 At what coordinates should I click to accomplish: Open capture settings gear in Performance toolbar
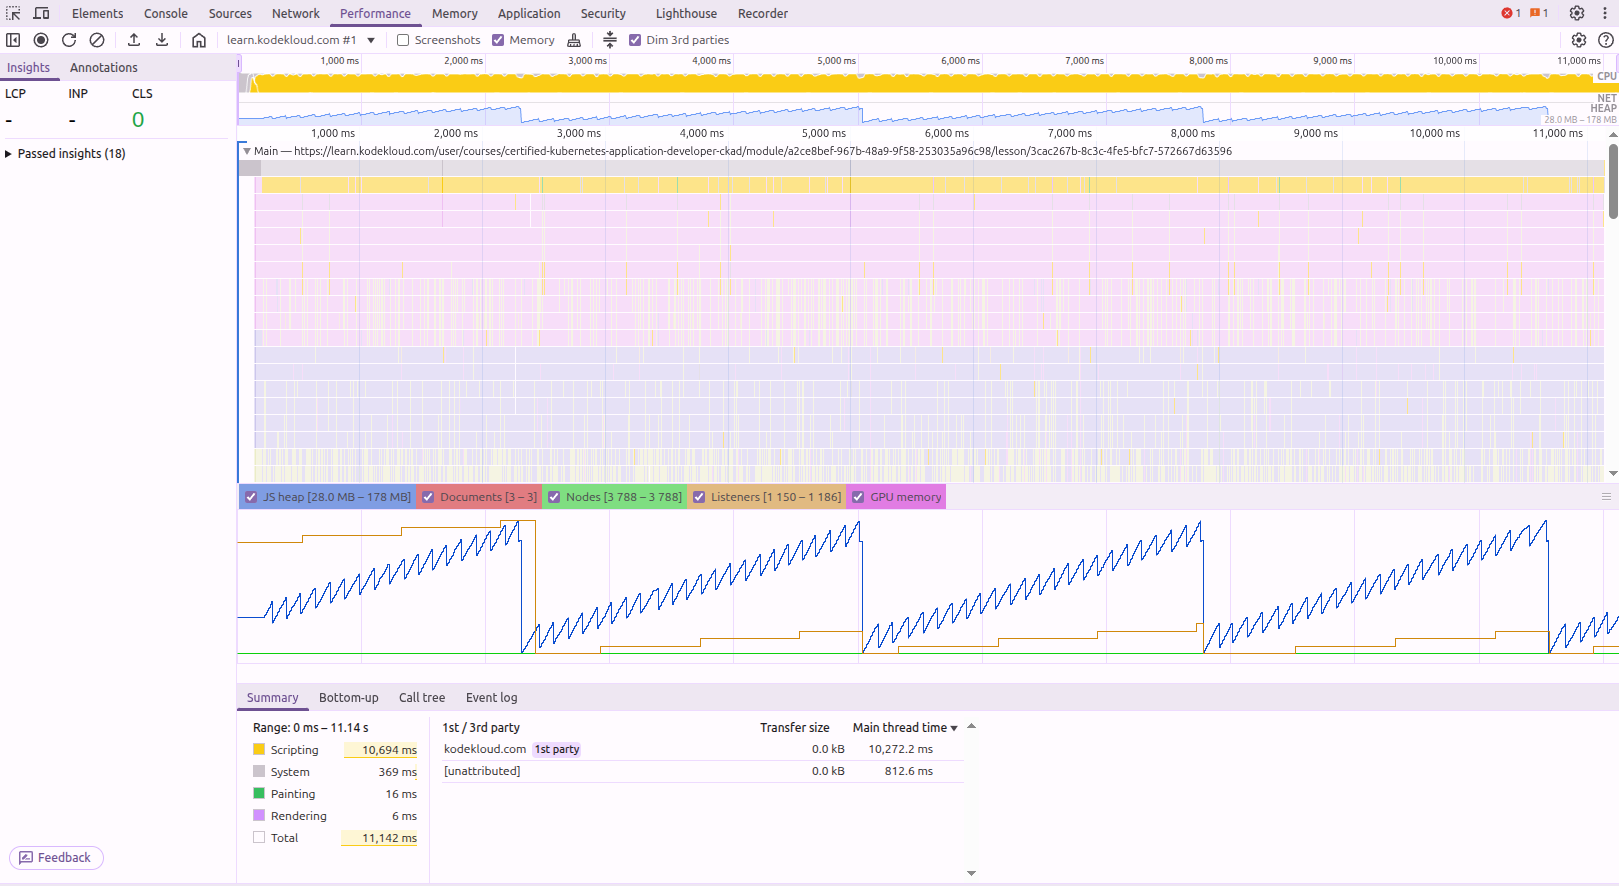pos(1579,40)
